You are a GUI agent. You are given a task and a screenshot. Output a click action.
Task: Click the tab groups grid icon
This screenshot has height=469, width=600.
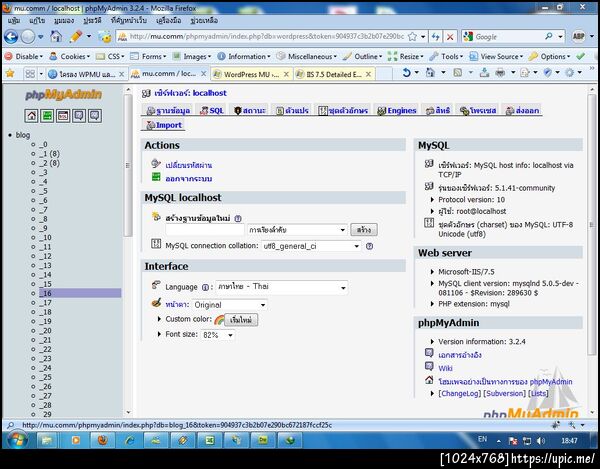pos(30,73)
